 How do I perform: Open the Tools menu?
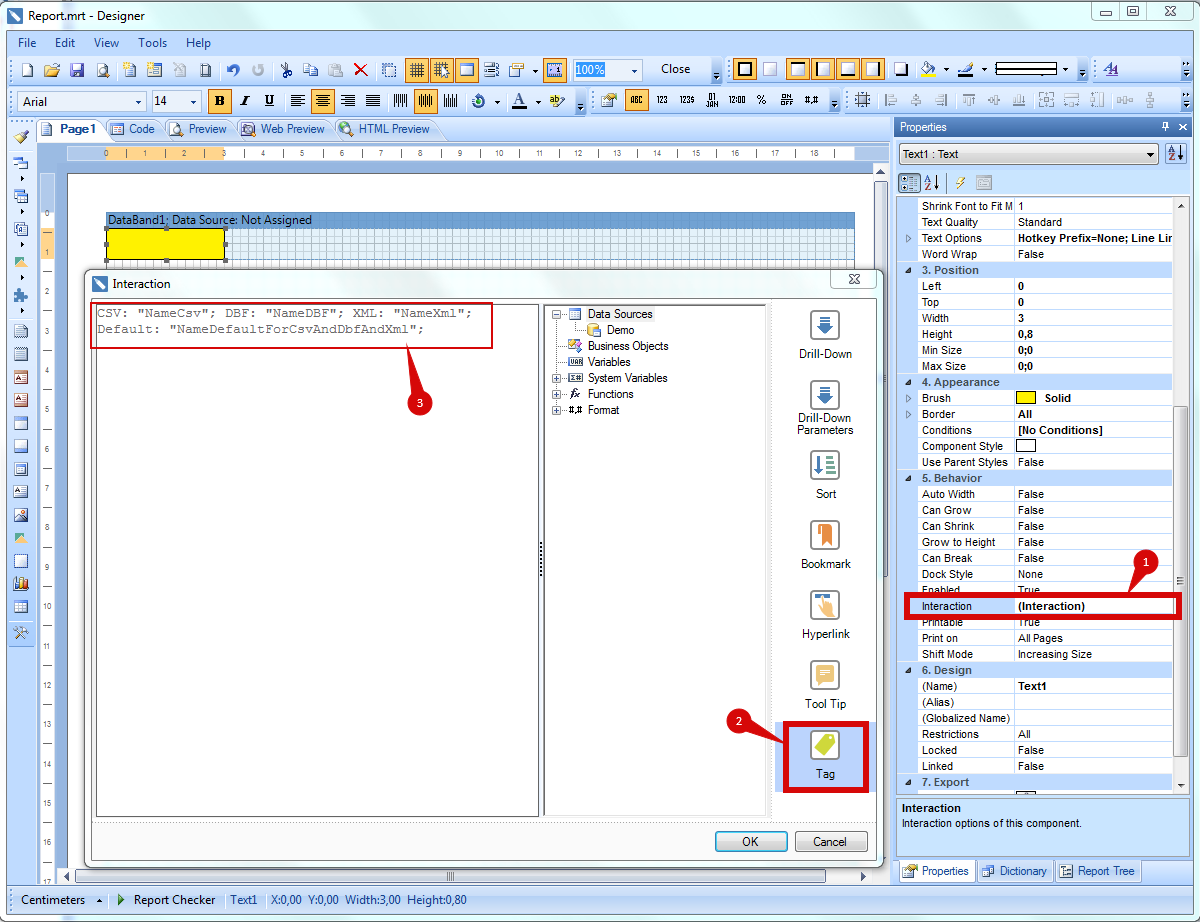[153, 43]
